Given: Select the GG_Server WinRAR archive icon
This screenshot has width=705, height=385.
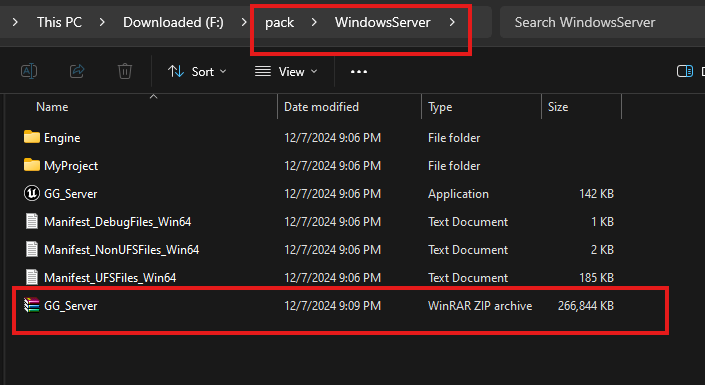Looking at the screenshot, I should 31,305.
